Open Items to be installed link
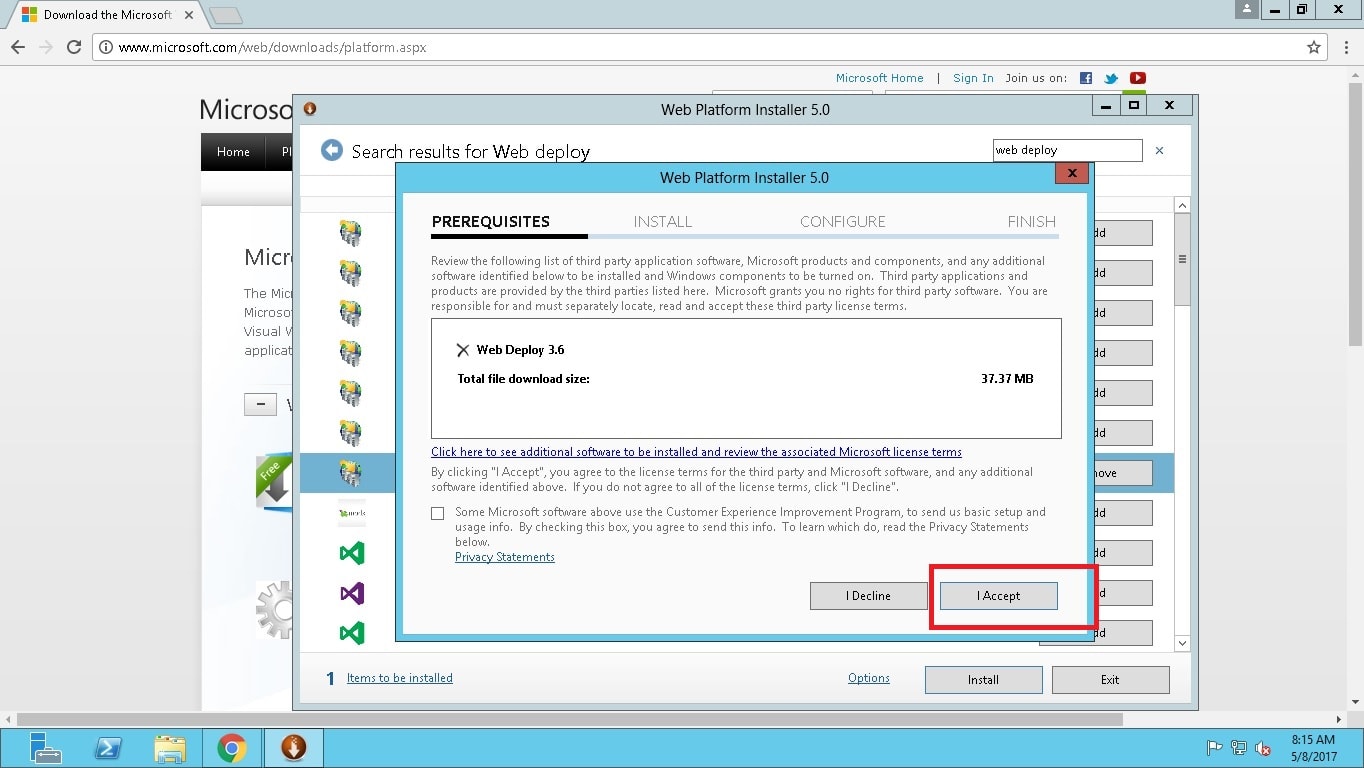Image resolution: width=1364 pixels, height=768 pixels. tap(399, 678)
